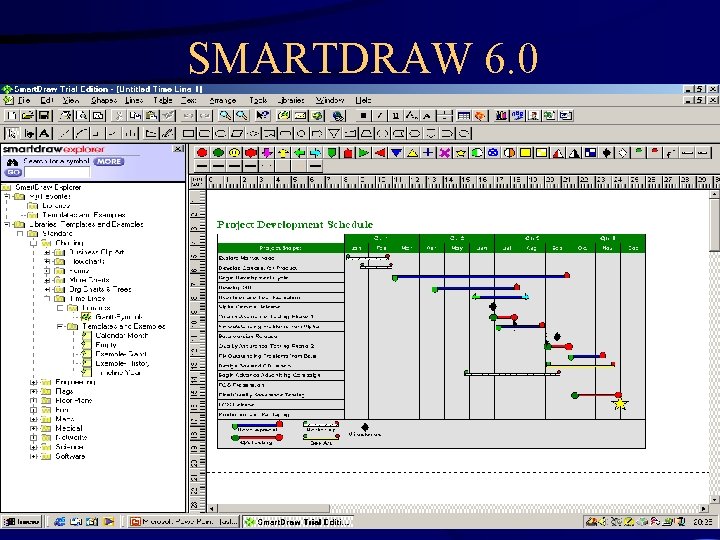Click the MORE button in explorer
The image size is (720, 540).
click(x=109, y=162)
